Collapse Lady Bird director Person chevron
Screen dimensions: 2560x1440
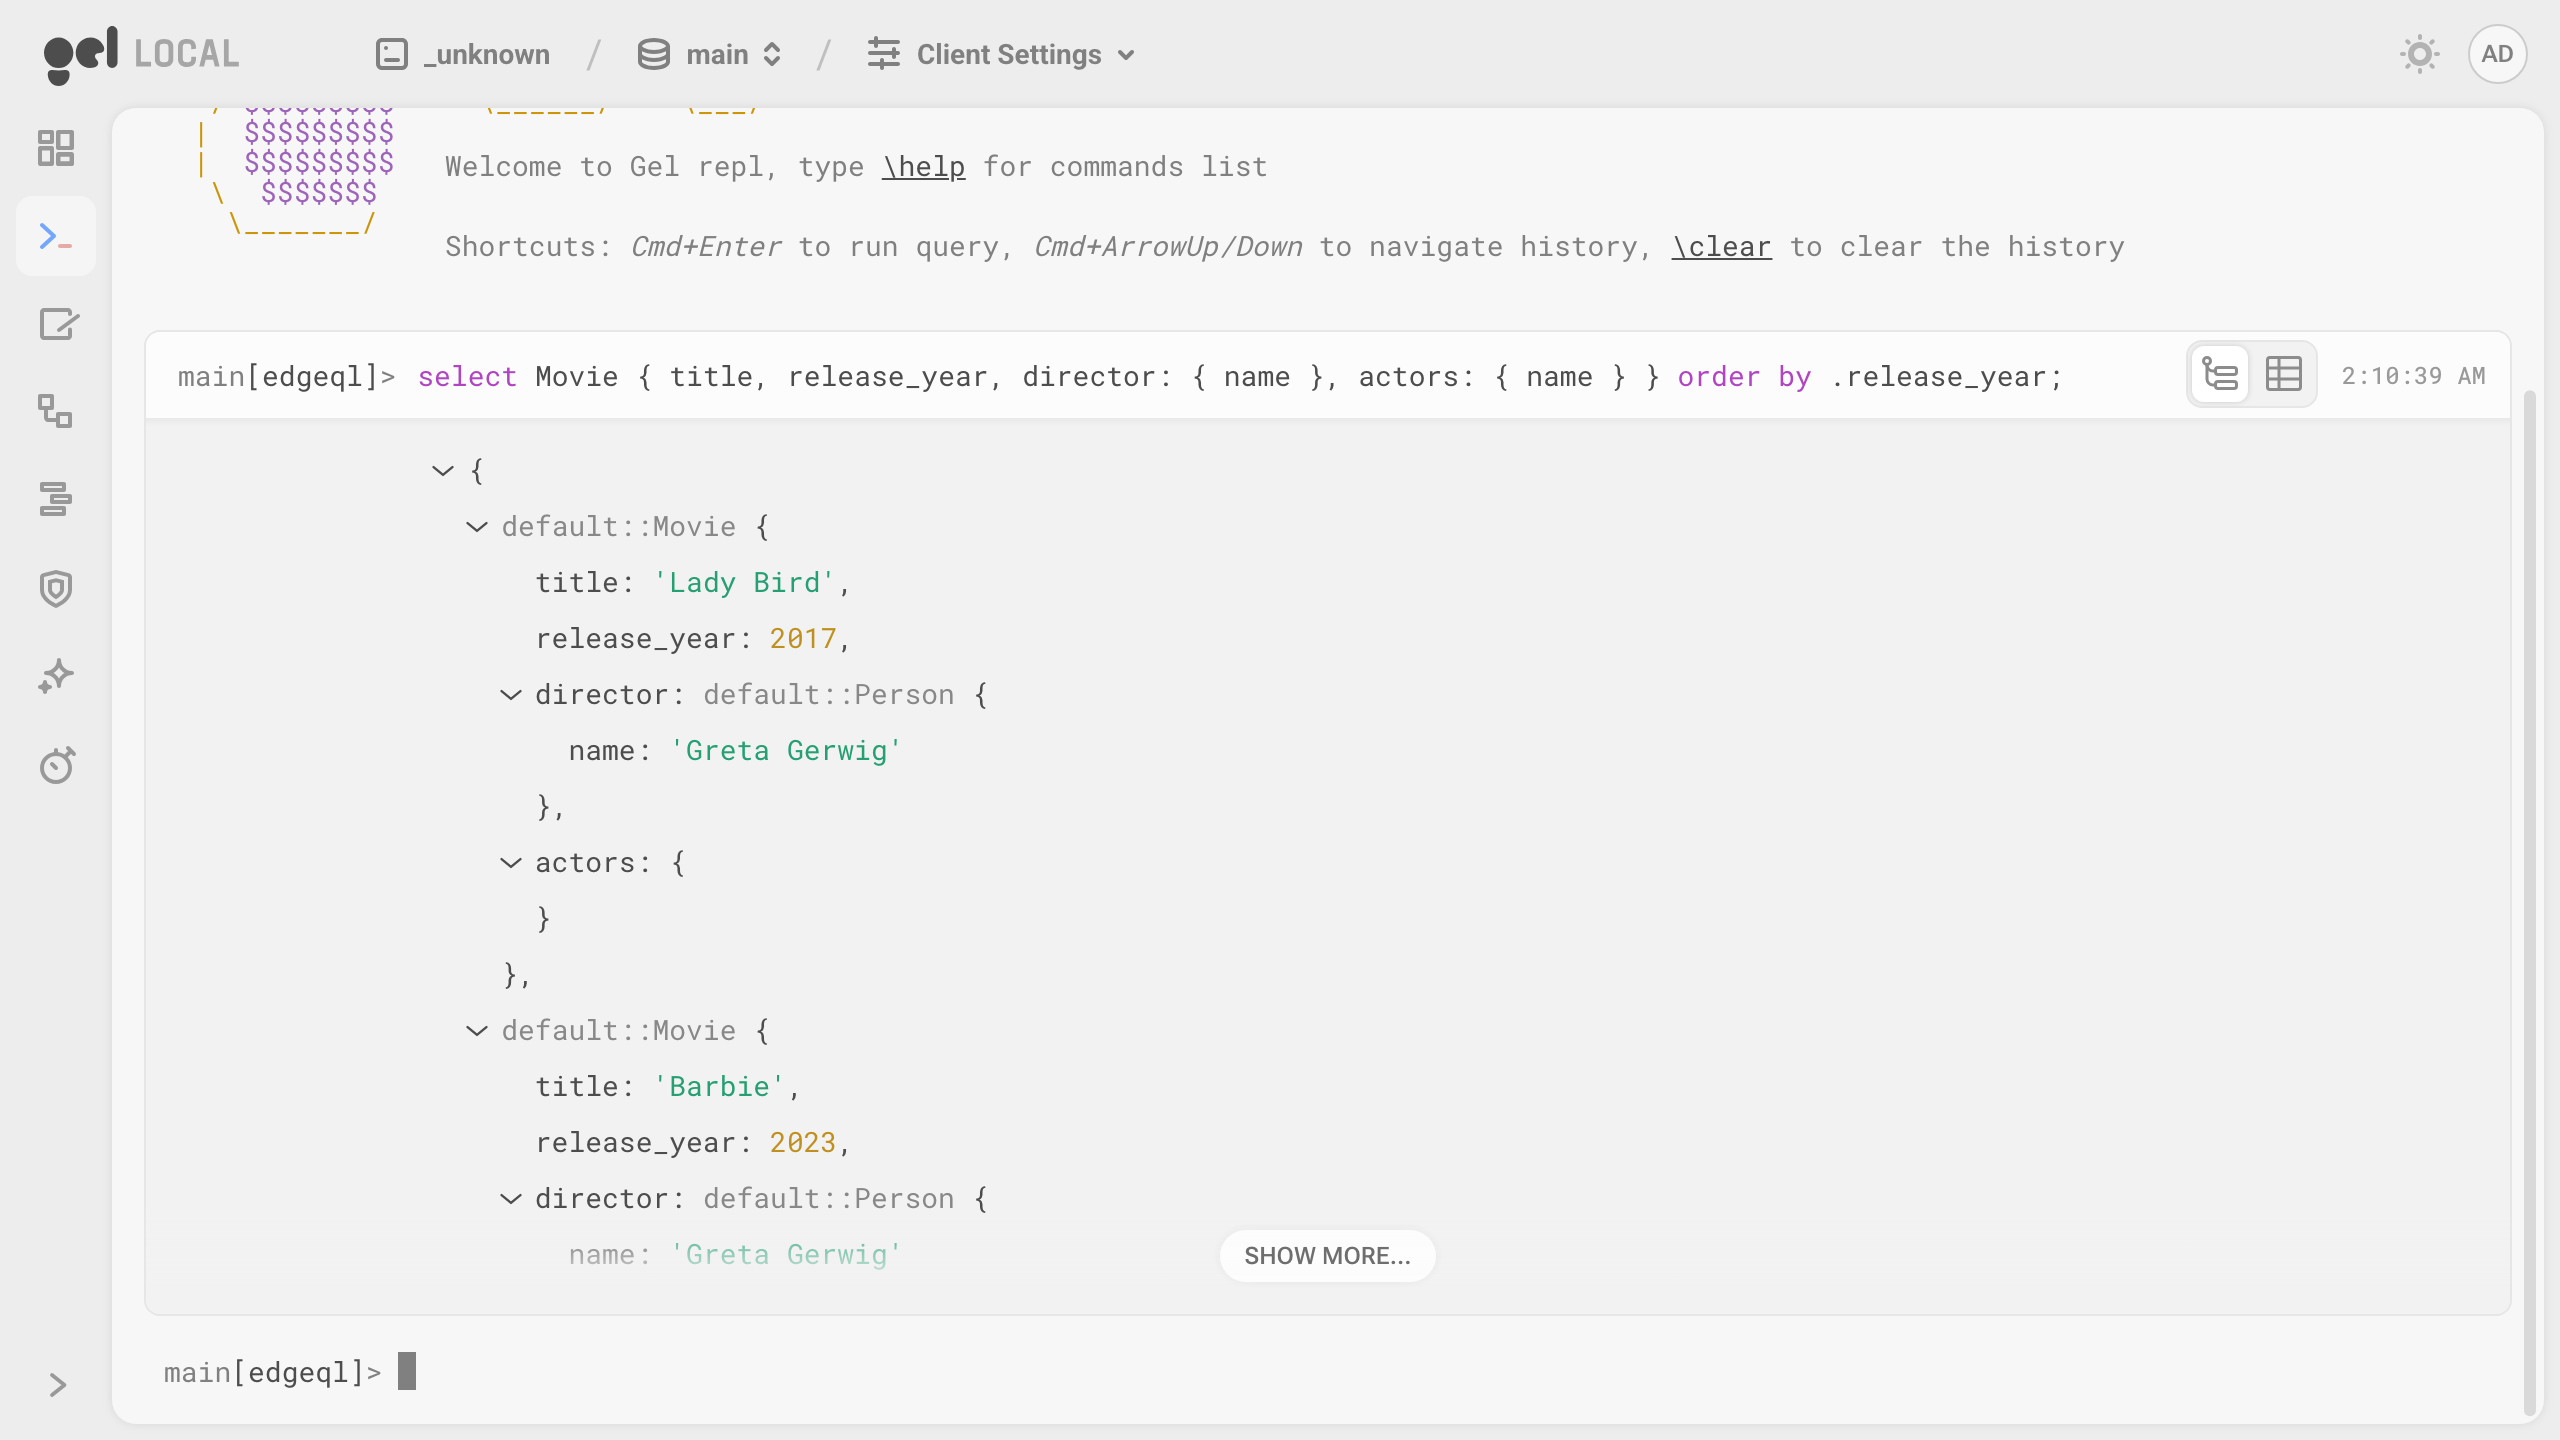point(511,694)
